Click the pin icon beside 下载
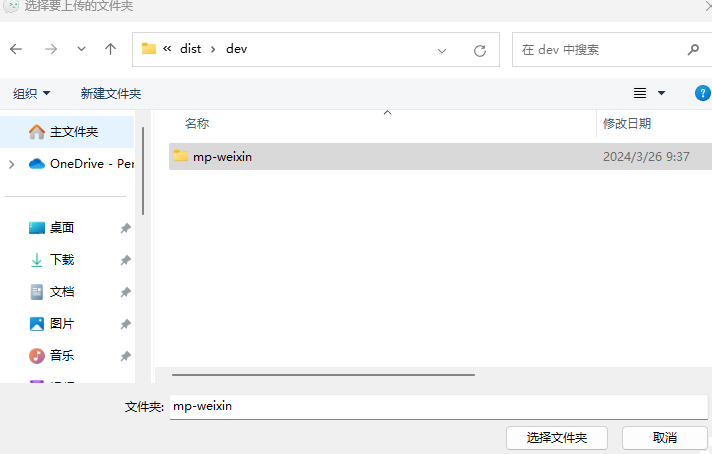Image resolution: width=712 pixels, height=454 pixels. (x=125, y=260)
